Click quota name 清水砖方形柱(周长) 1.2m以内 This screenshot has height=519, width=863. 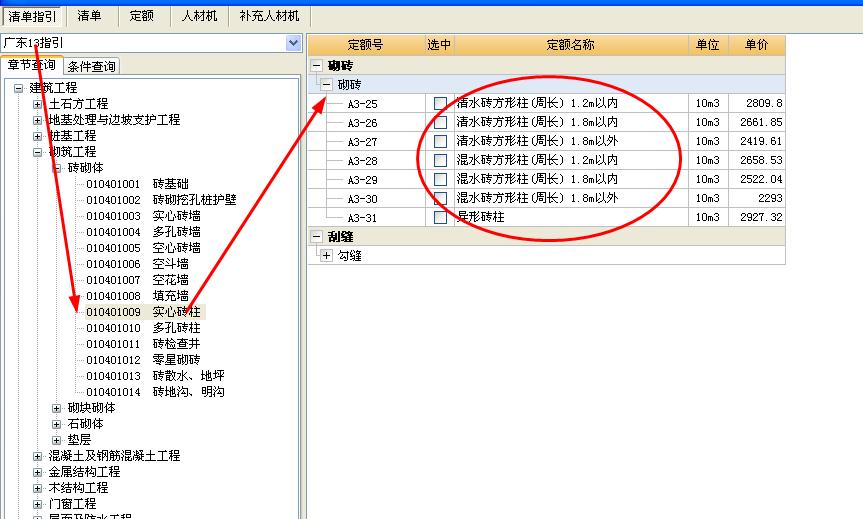pyautogui.click(x=537, y=103)
